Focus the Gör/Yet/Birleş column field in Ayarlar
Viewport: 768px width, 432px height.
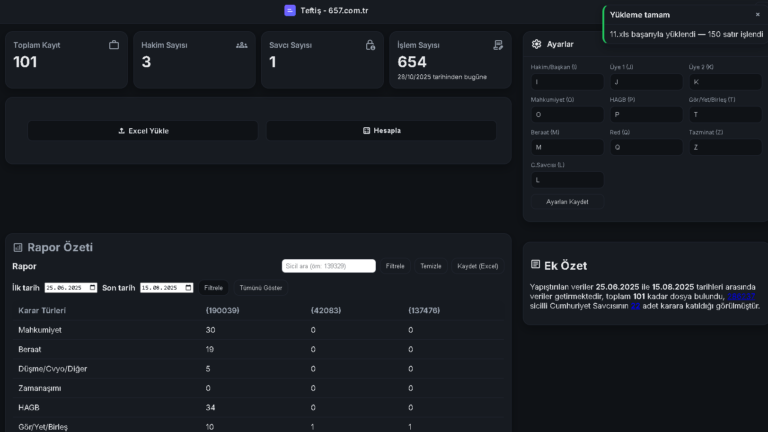pyautogui.click(x=725, y=115)
